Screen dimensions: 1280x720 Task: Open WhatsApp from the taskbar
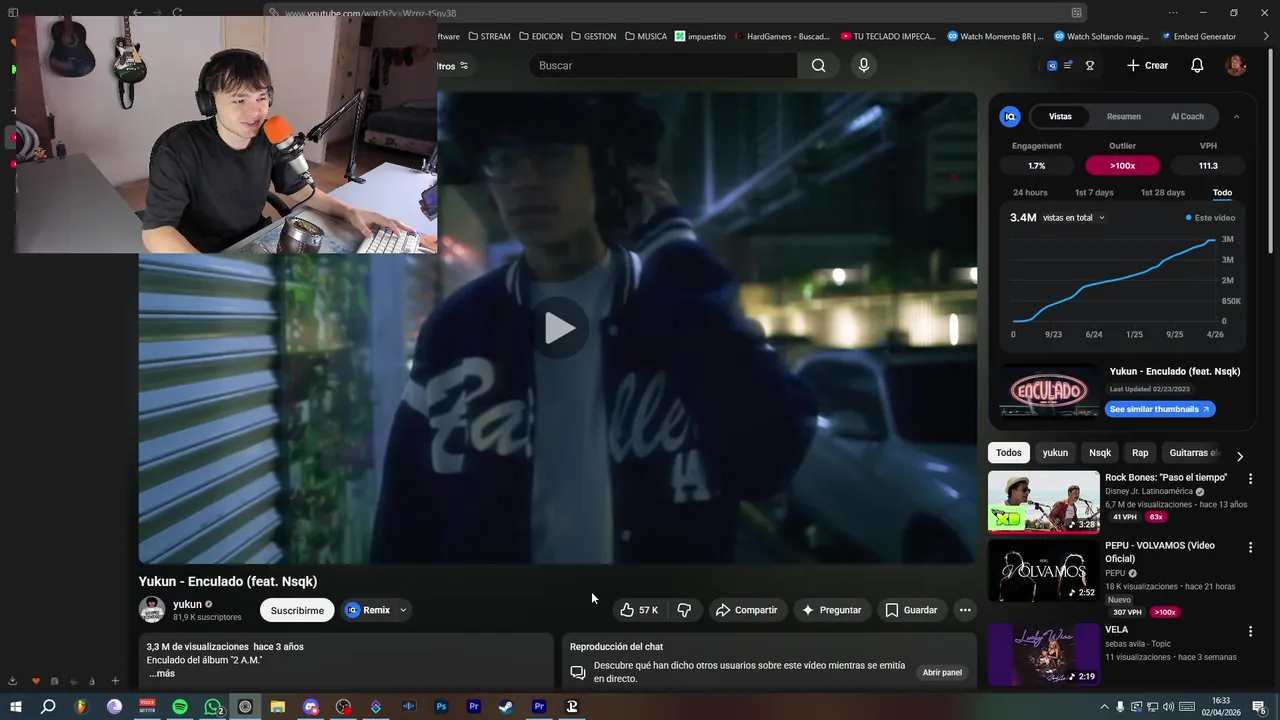pos(213,707)
